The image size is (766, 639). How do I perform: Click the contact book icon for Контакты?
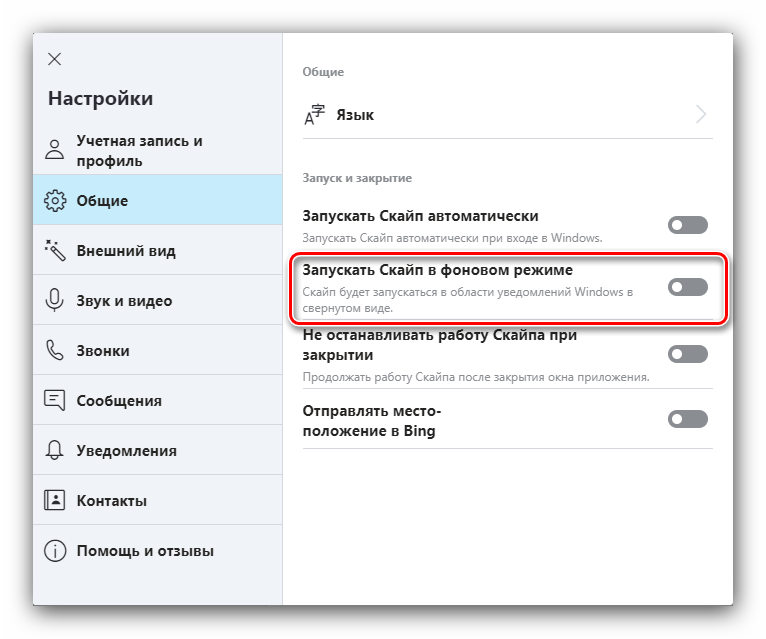pos(55,500)
